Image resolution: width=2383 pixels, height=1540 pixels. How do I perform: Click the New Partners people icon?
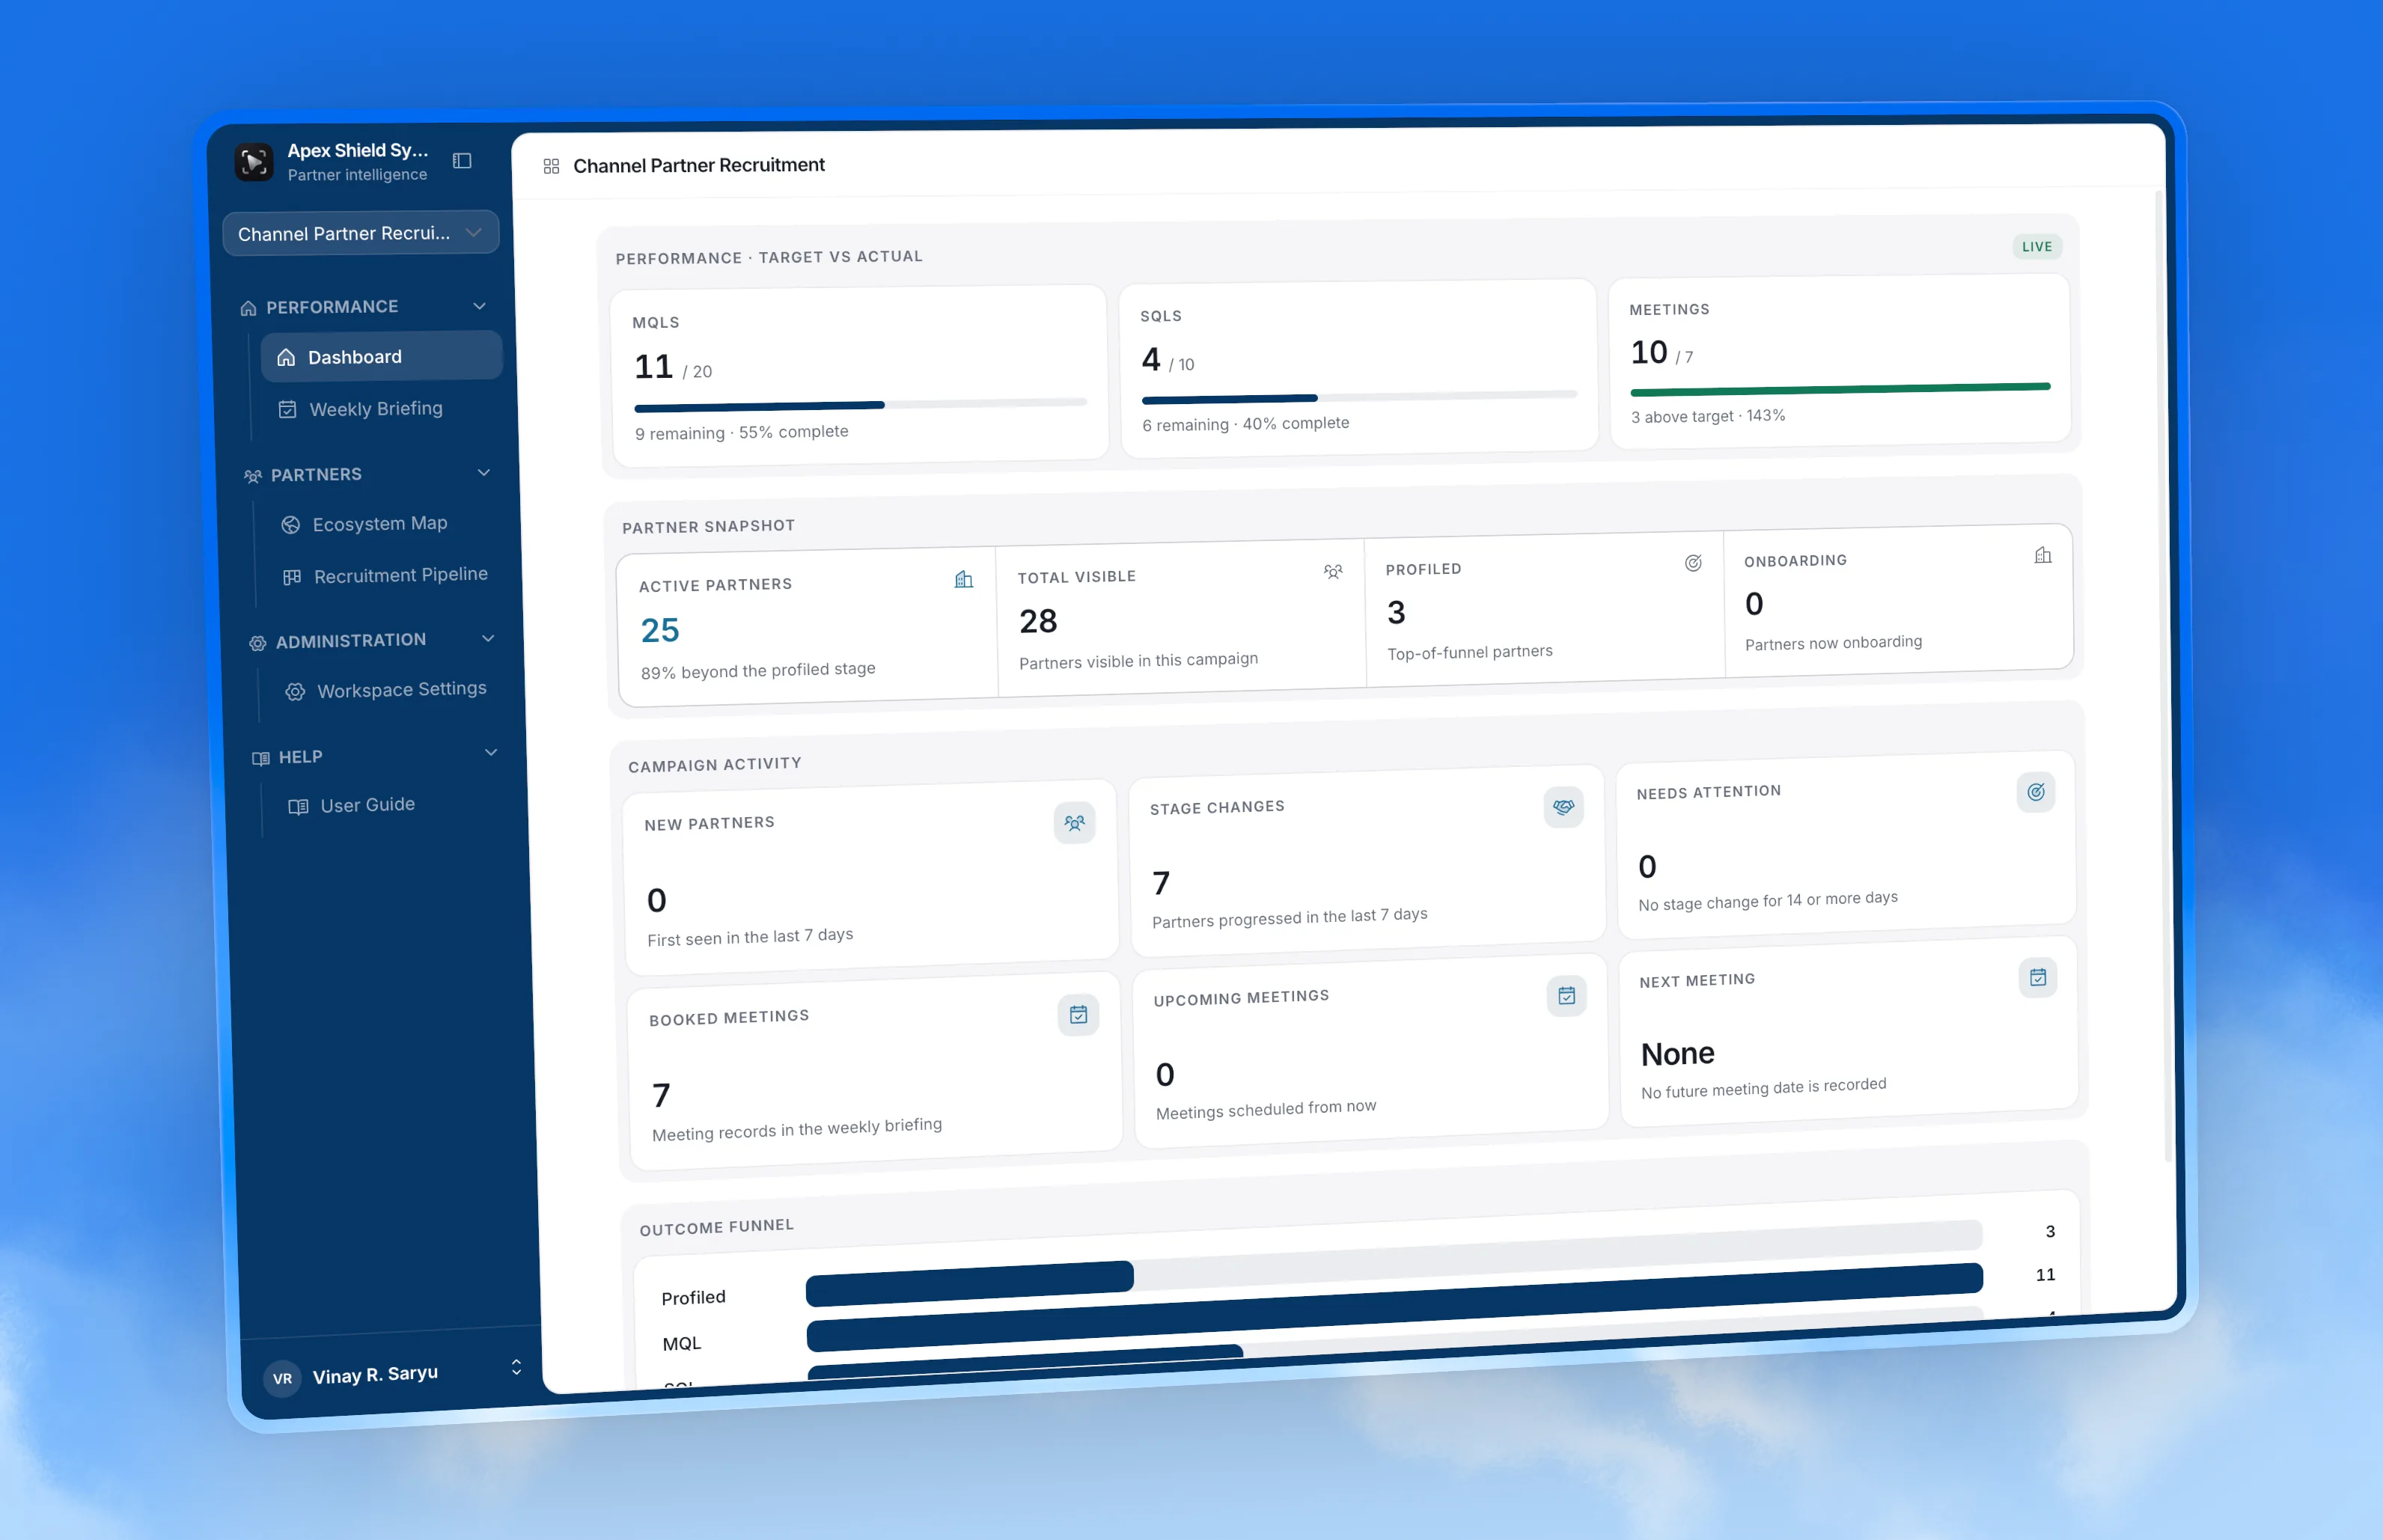1074,823
